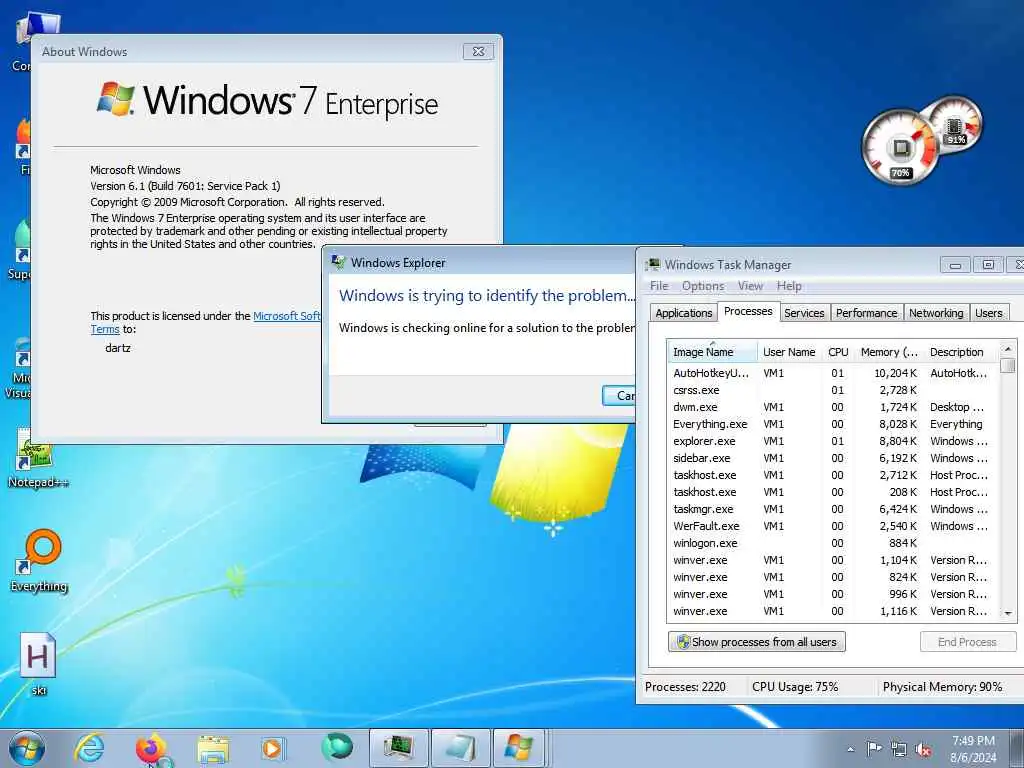Minimize the Task Manager window
The image size is (1024, 768).
point(955,264)
